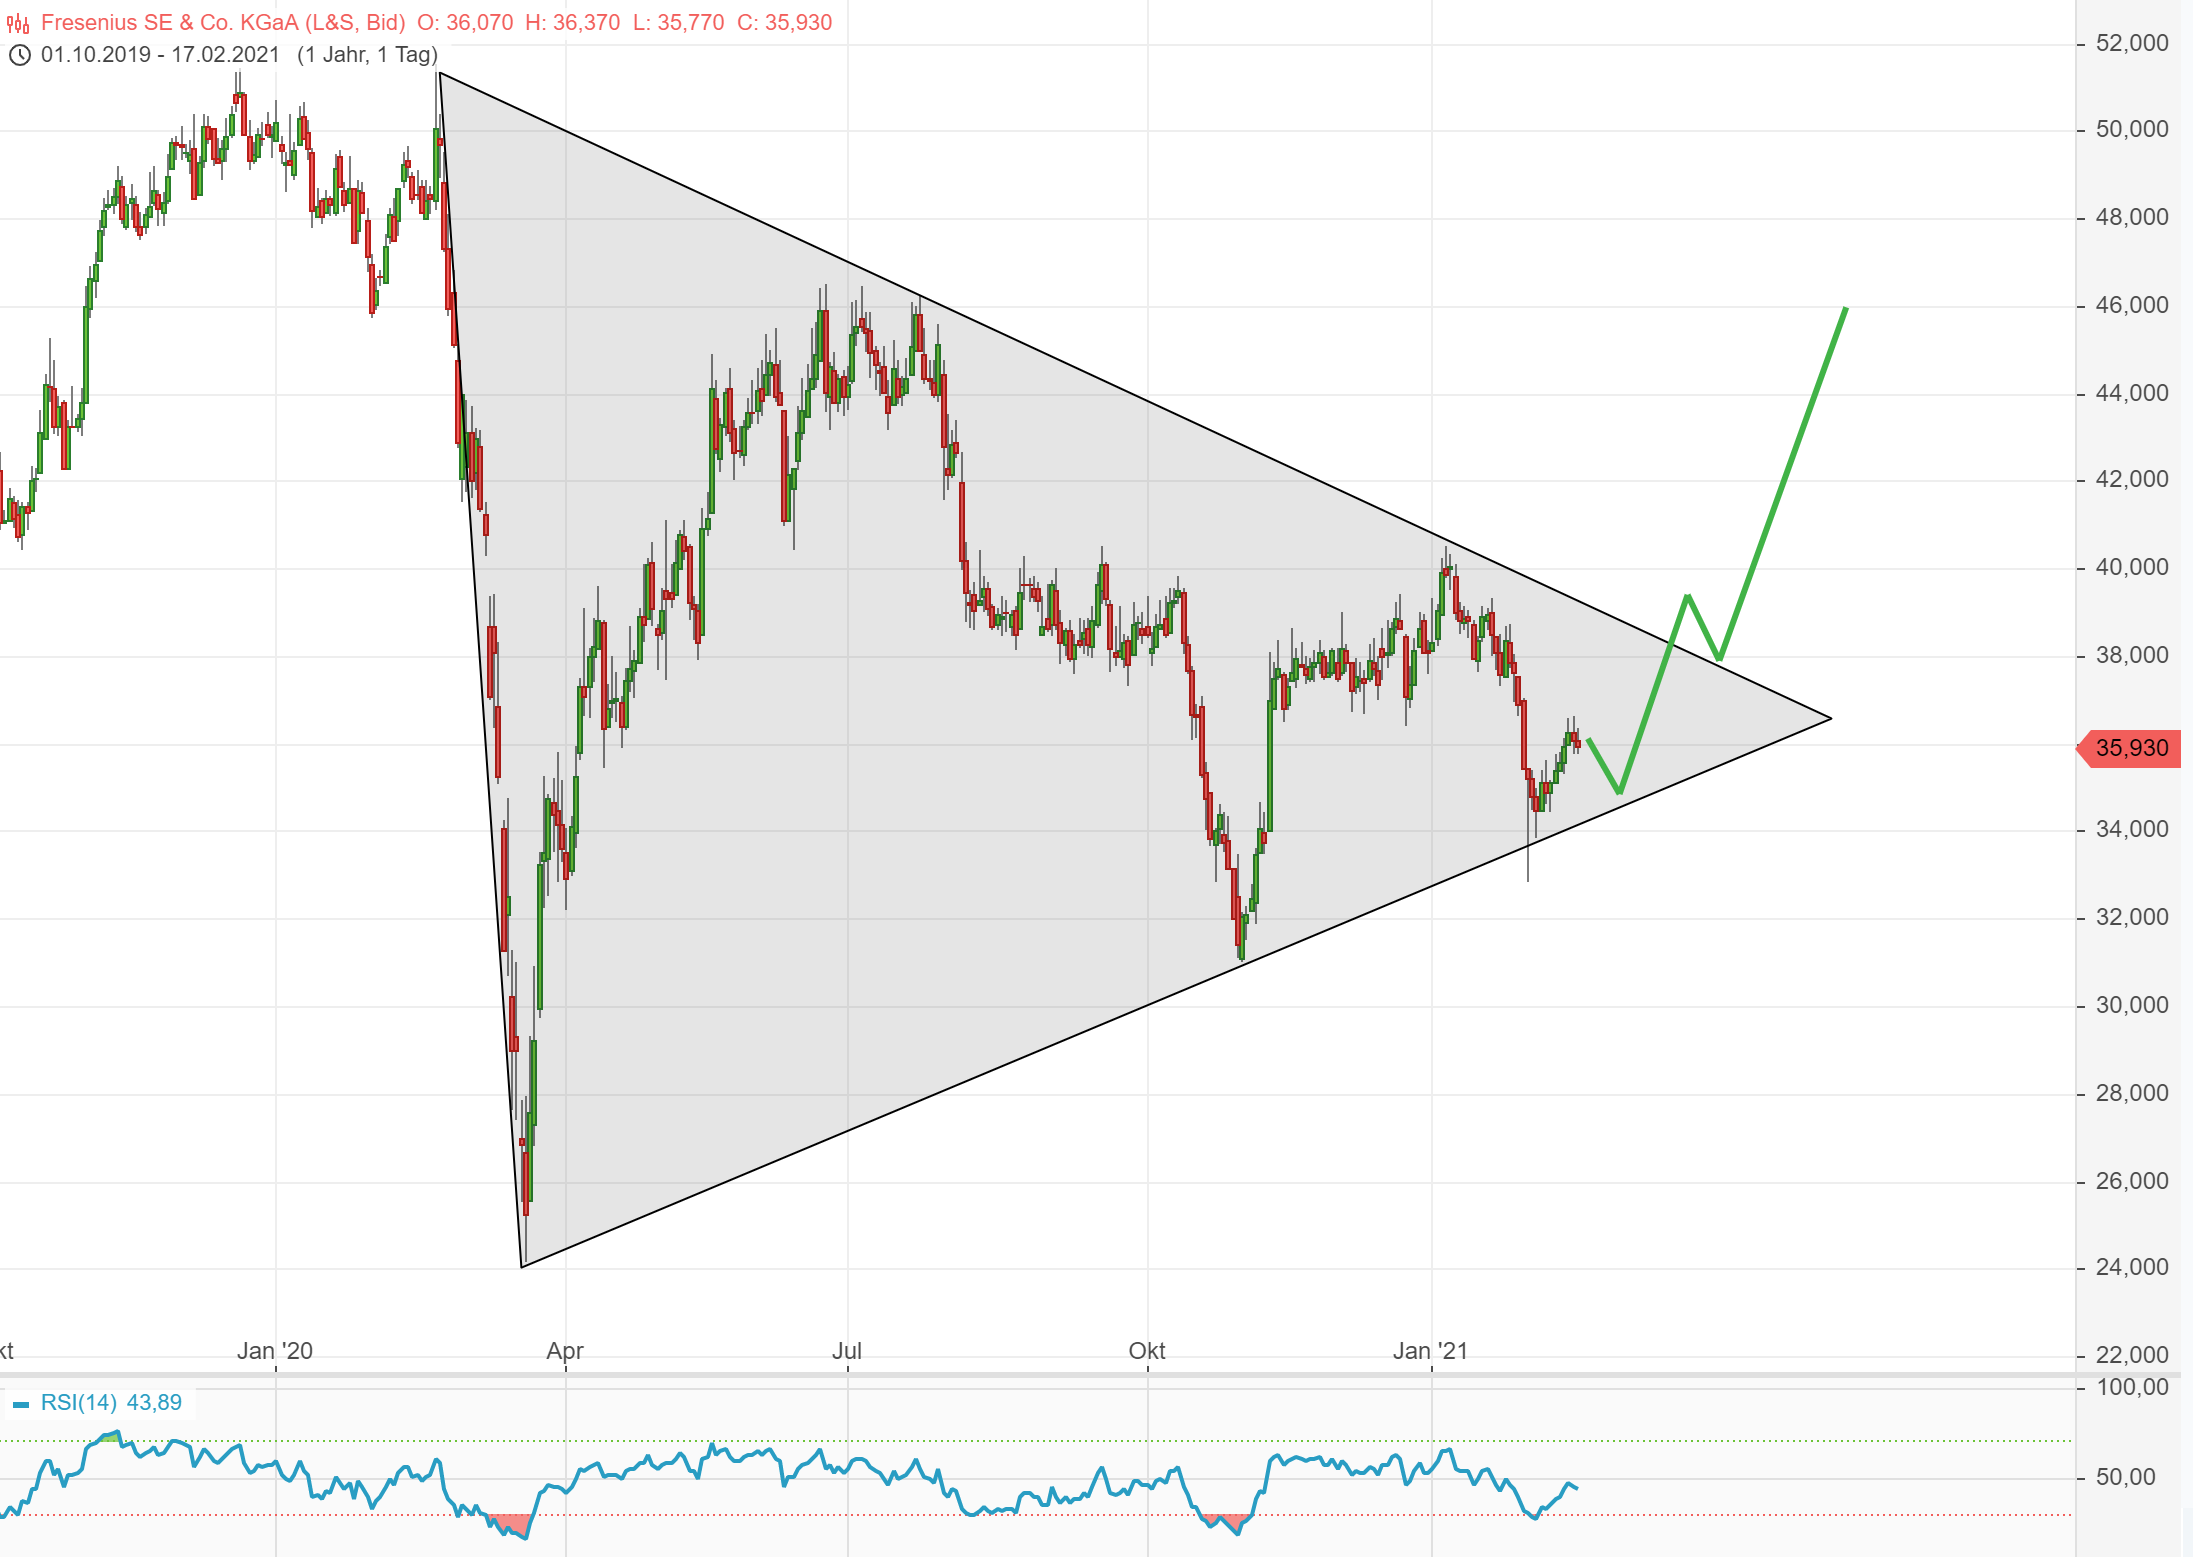2193x1557 pixels.
Task: Click the right apex of the triangle
Action: pyautogui.click(x=1830, y=718)
